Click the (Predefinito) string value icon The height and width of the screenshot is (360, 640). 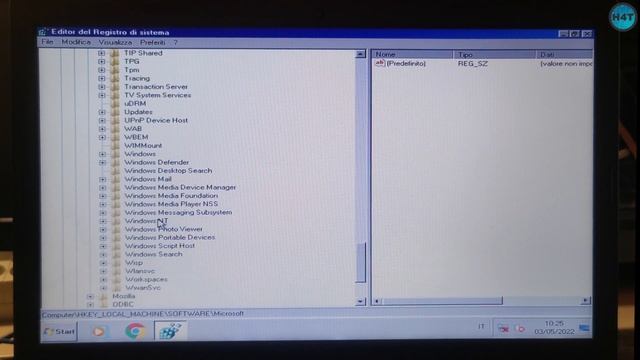coord(380,63)
